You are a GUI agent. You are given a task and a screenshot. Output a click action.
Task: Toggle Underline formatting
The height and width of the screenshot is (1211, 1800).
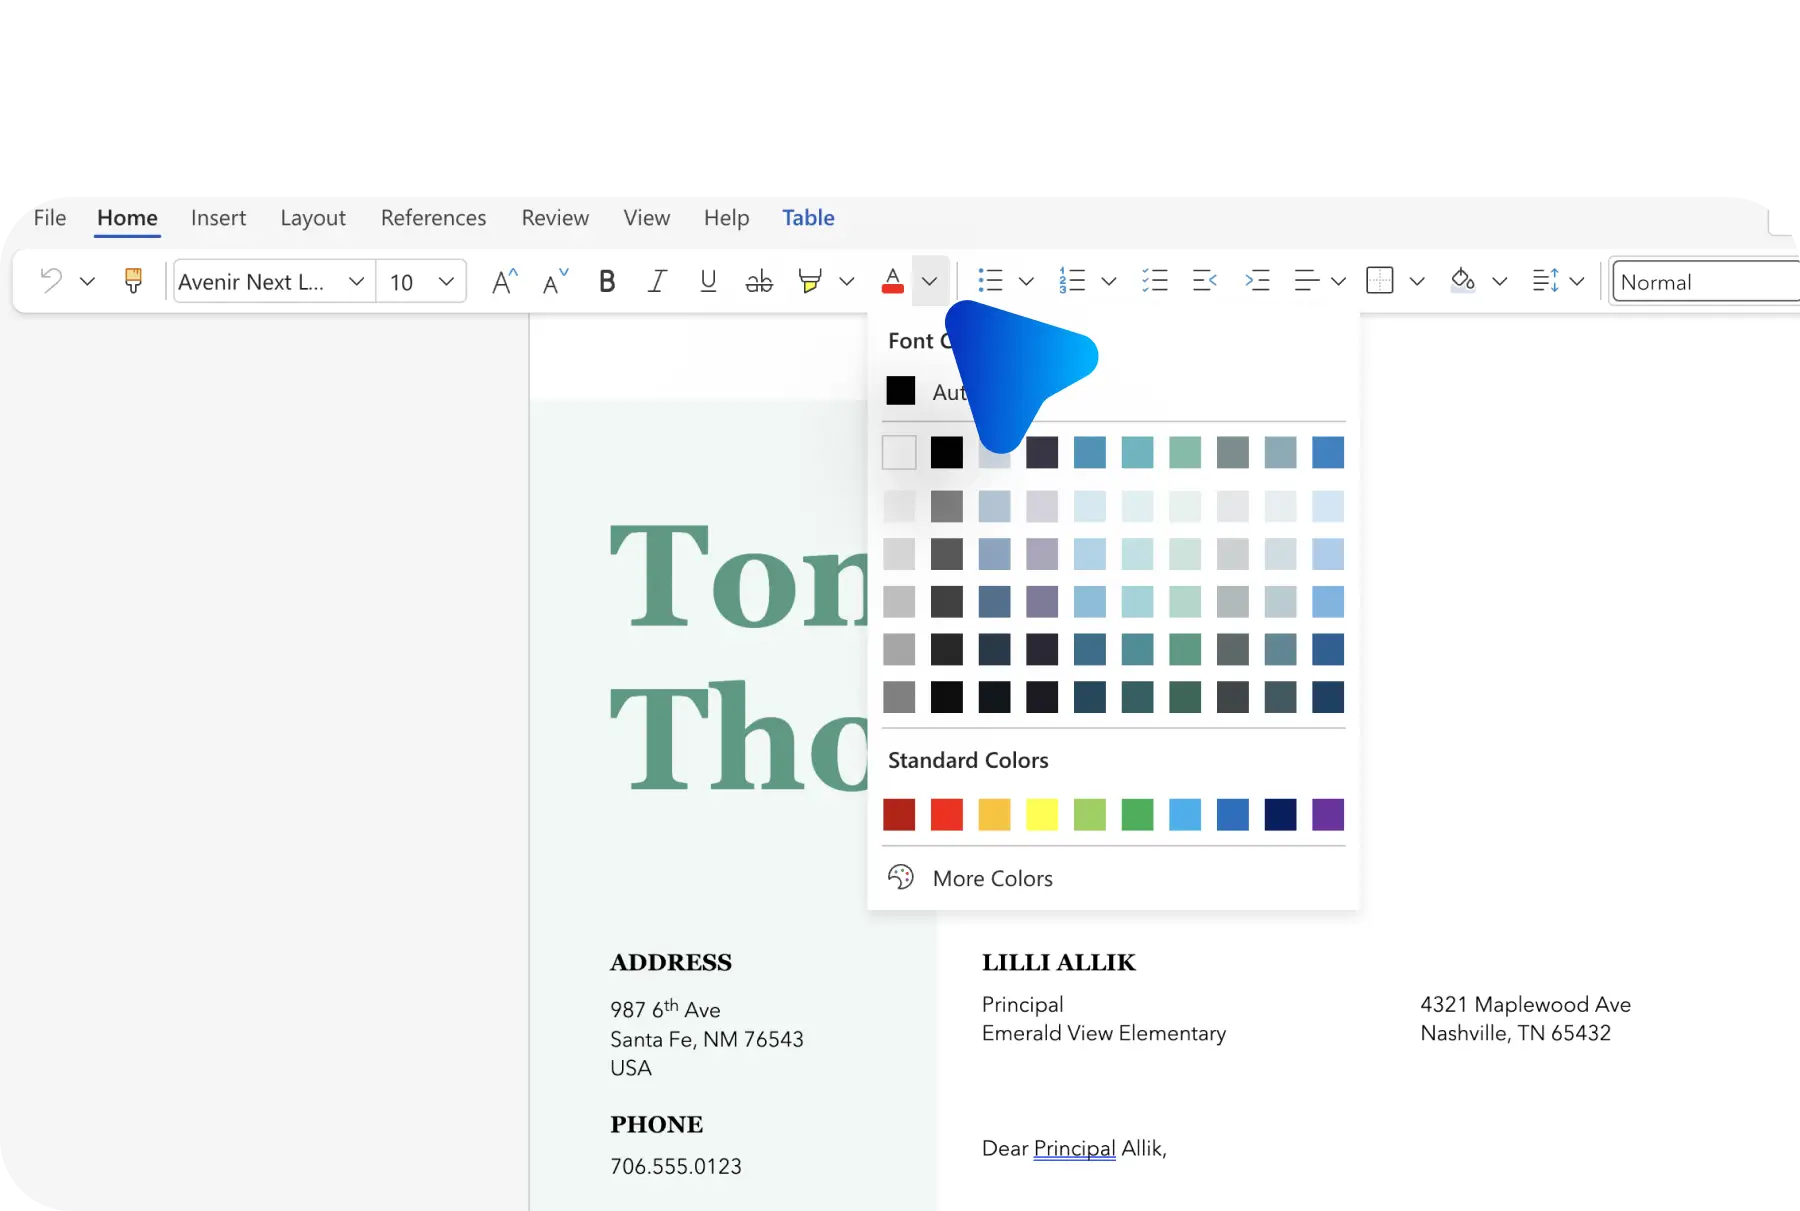[x=708, y=281]
